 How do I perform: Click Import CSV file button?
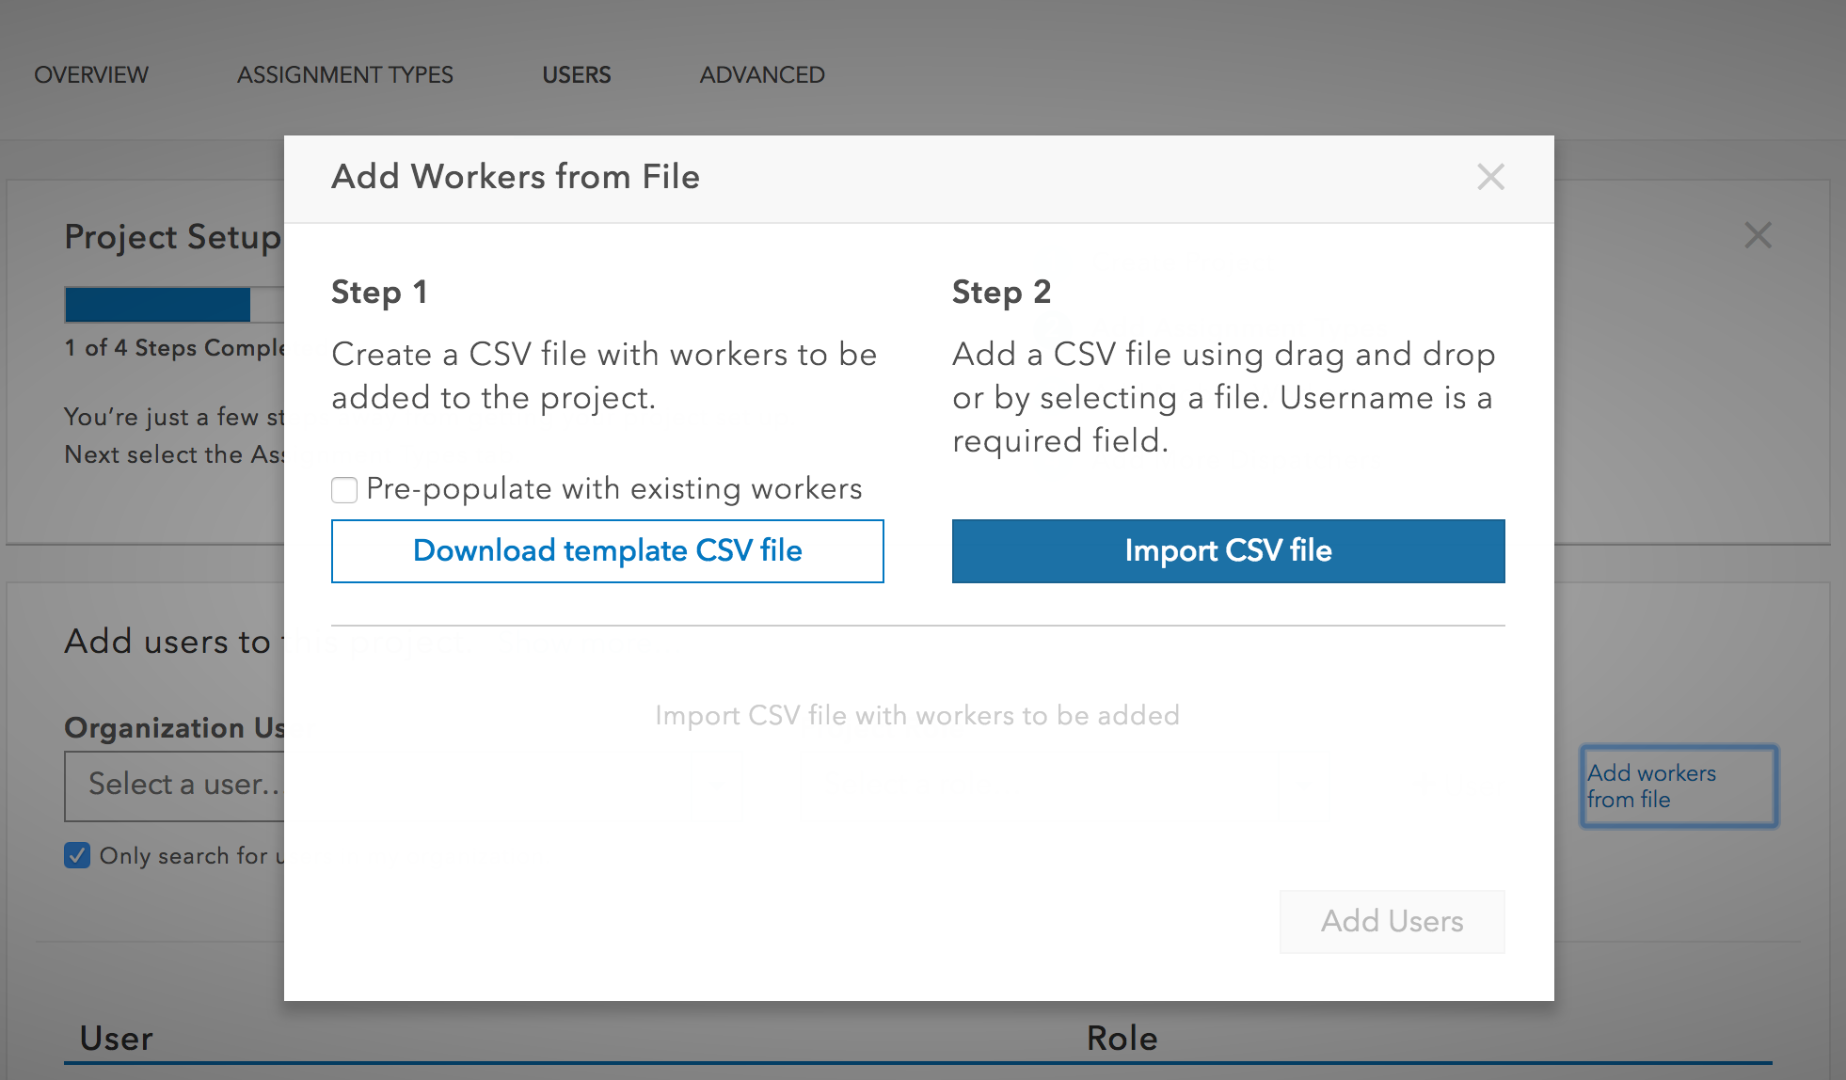pyautogui.click(x=1227, y=551)
